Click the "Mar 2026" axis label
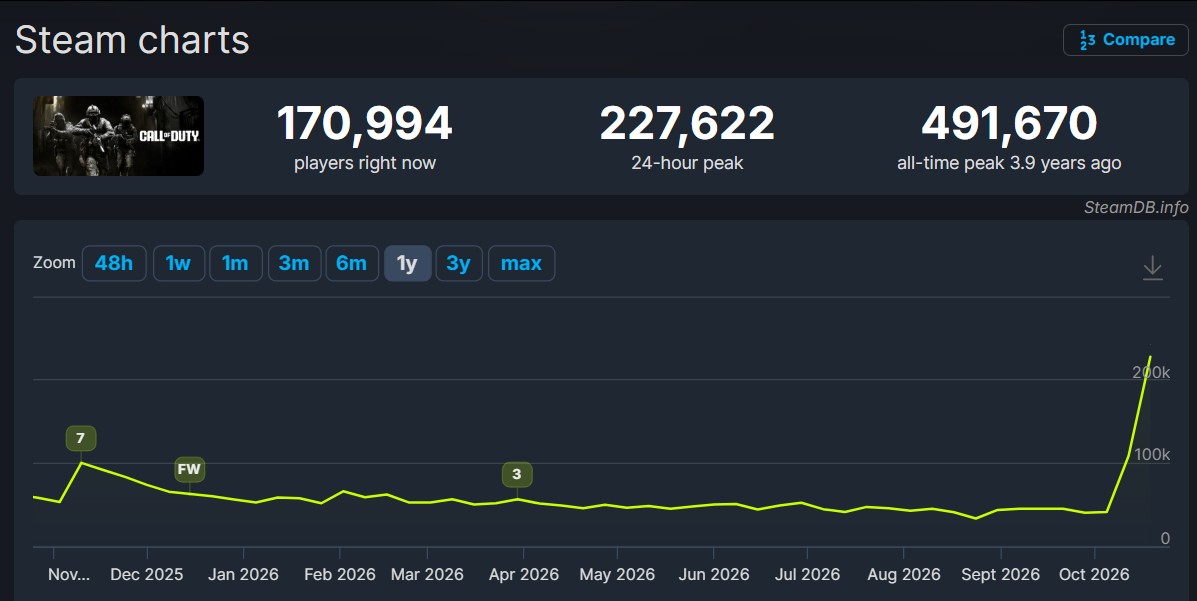The image size is (1197, 601). pyautogui.click(x=428, y=574)
